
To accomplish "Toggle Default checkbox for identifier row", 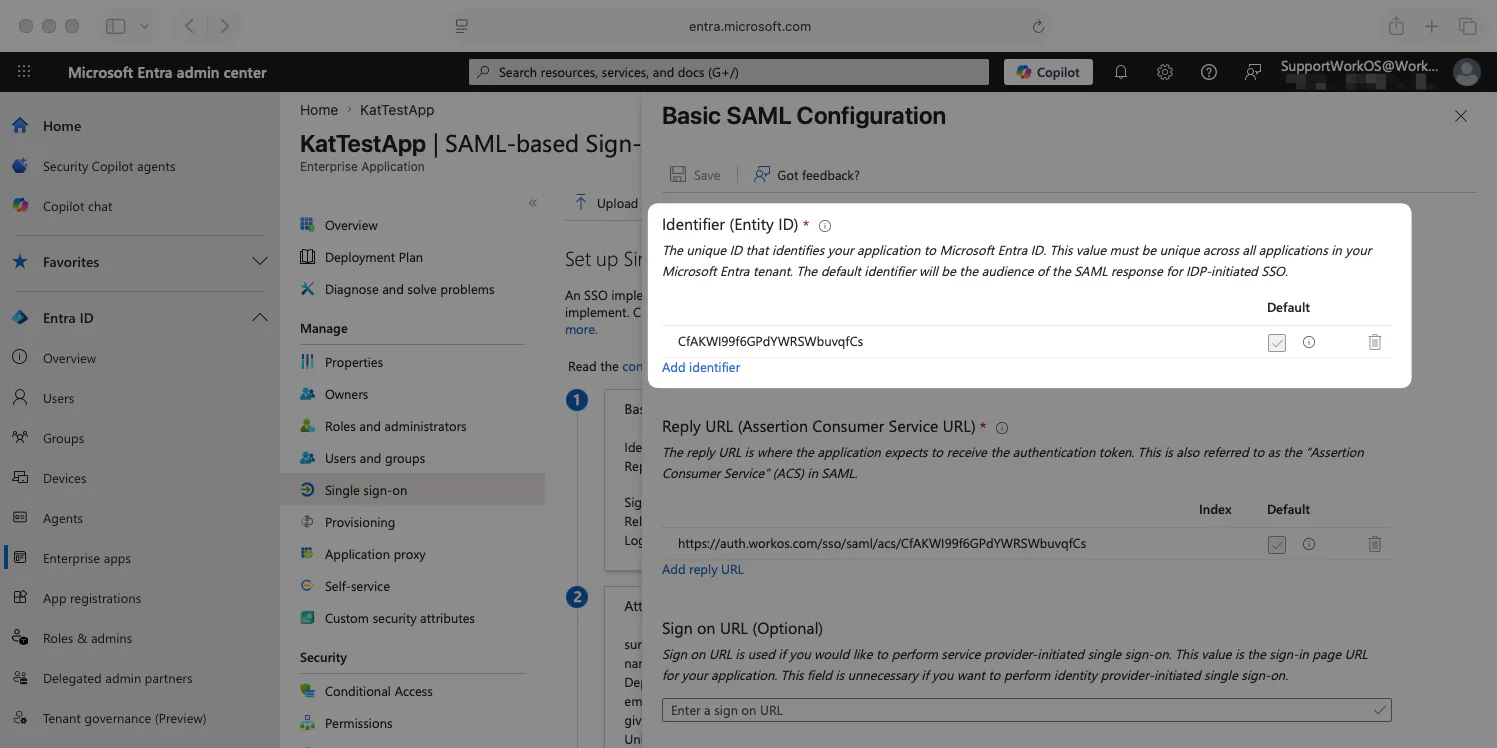I will [1277, 343].
